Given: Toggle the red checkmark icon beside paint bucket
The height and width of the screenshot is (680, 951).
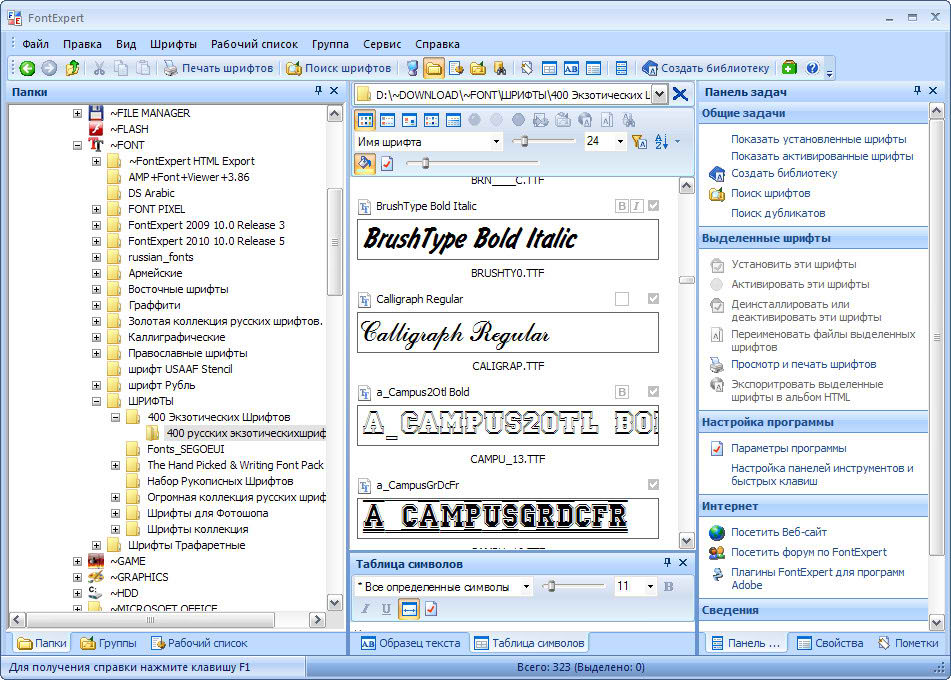Looking at the screenshot, I should tap(387, 163).
